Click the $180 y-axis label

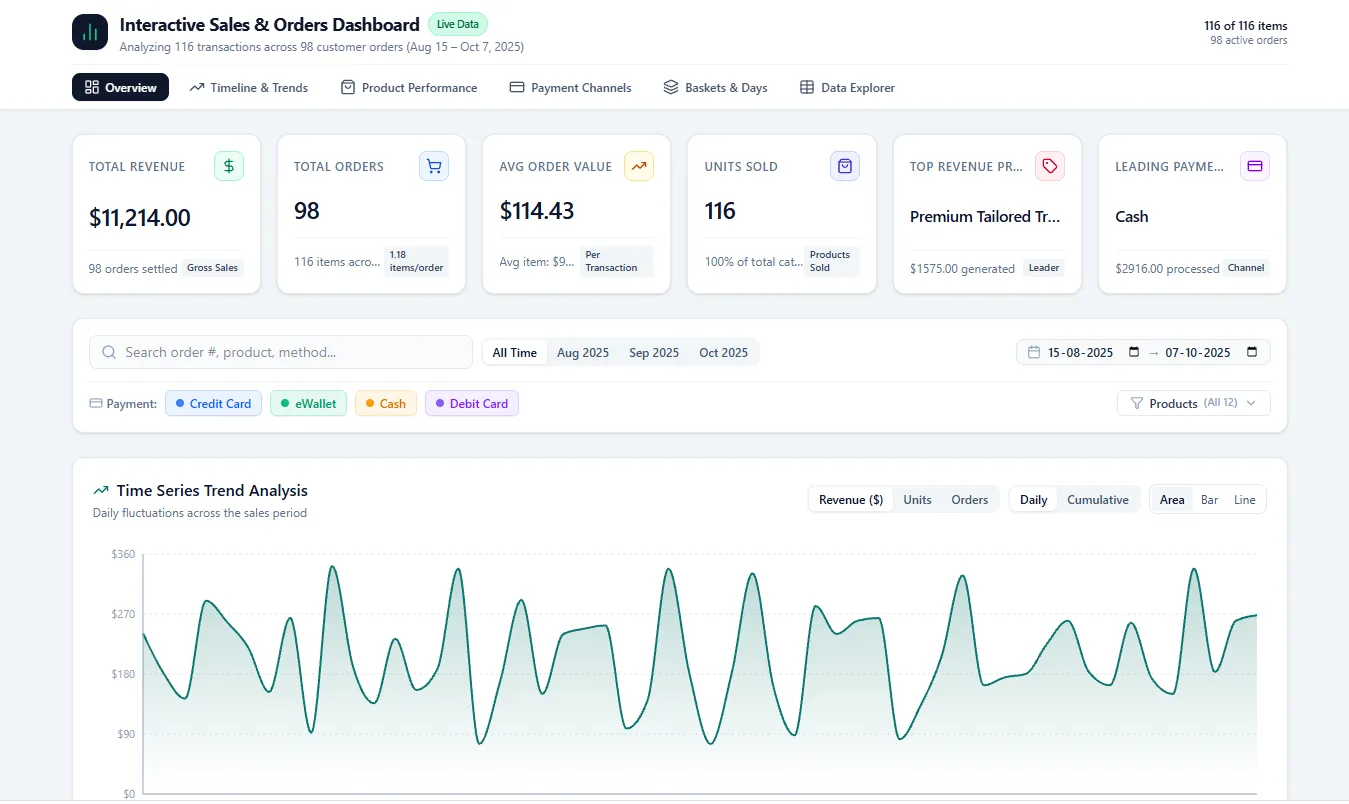123,674
